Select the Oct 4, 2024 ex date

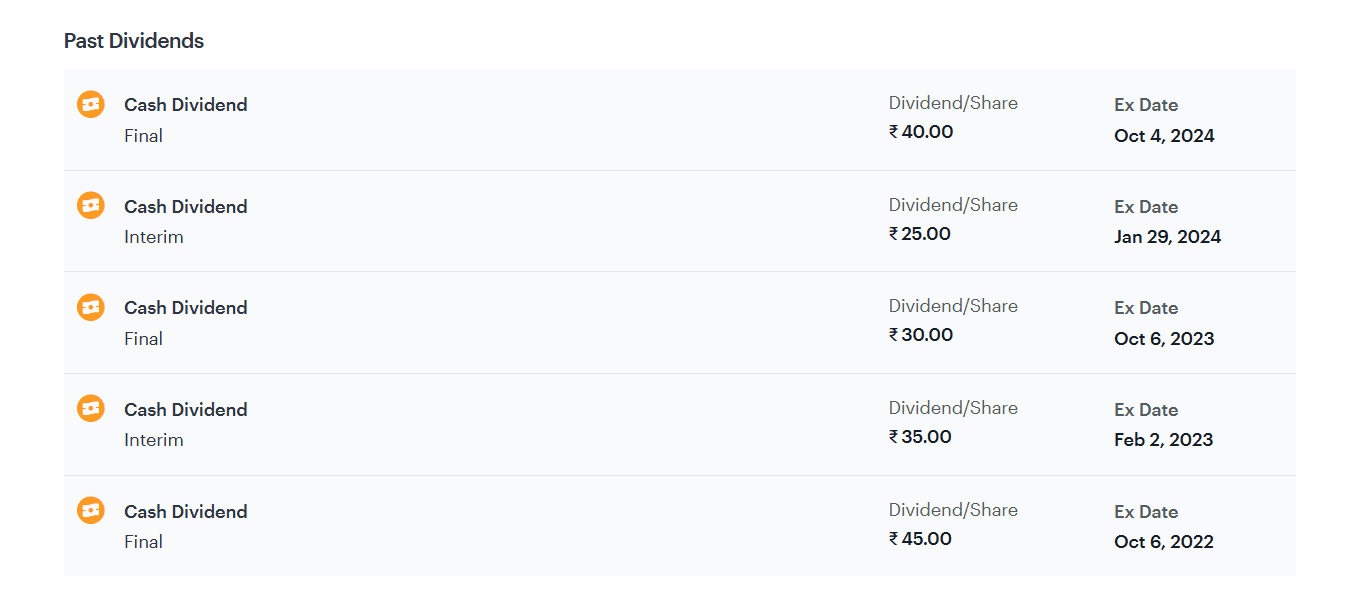tap(1164, 136)
